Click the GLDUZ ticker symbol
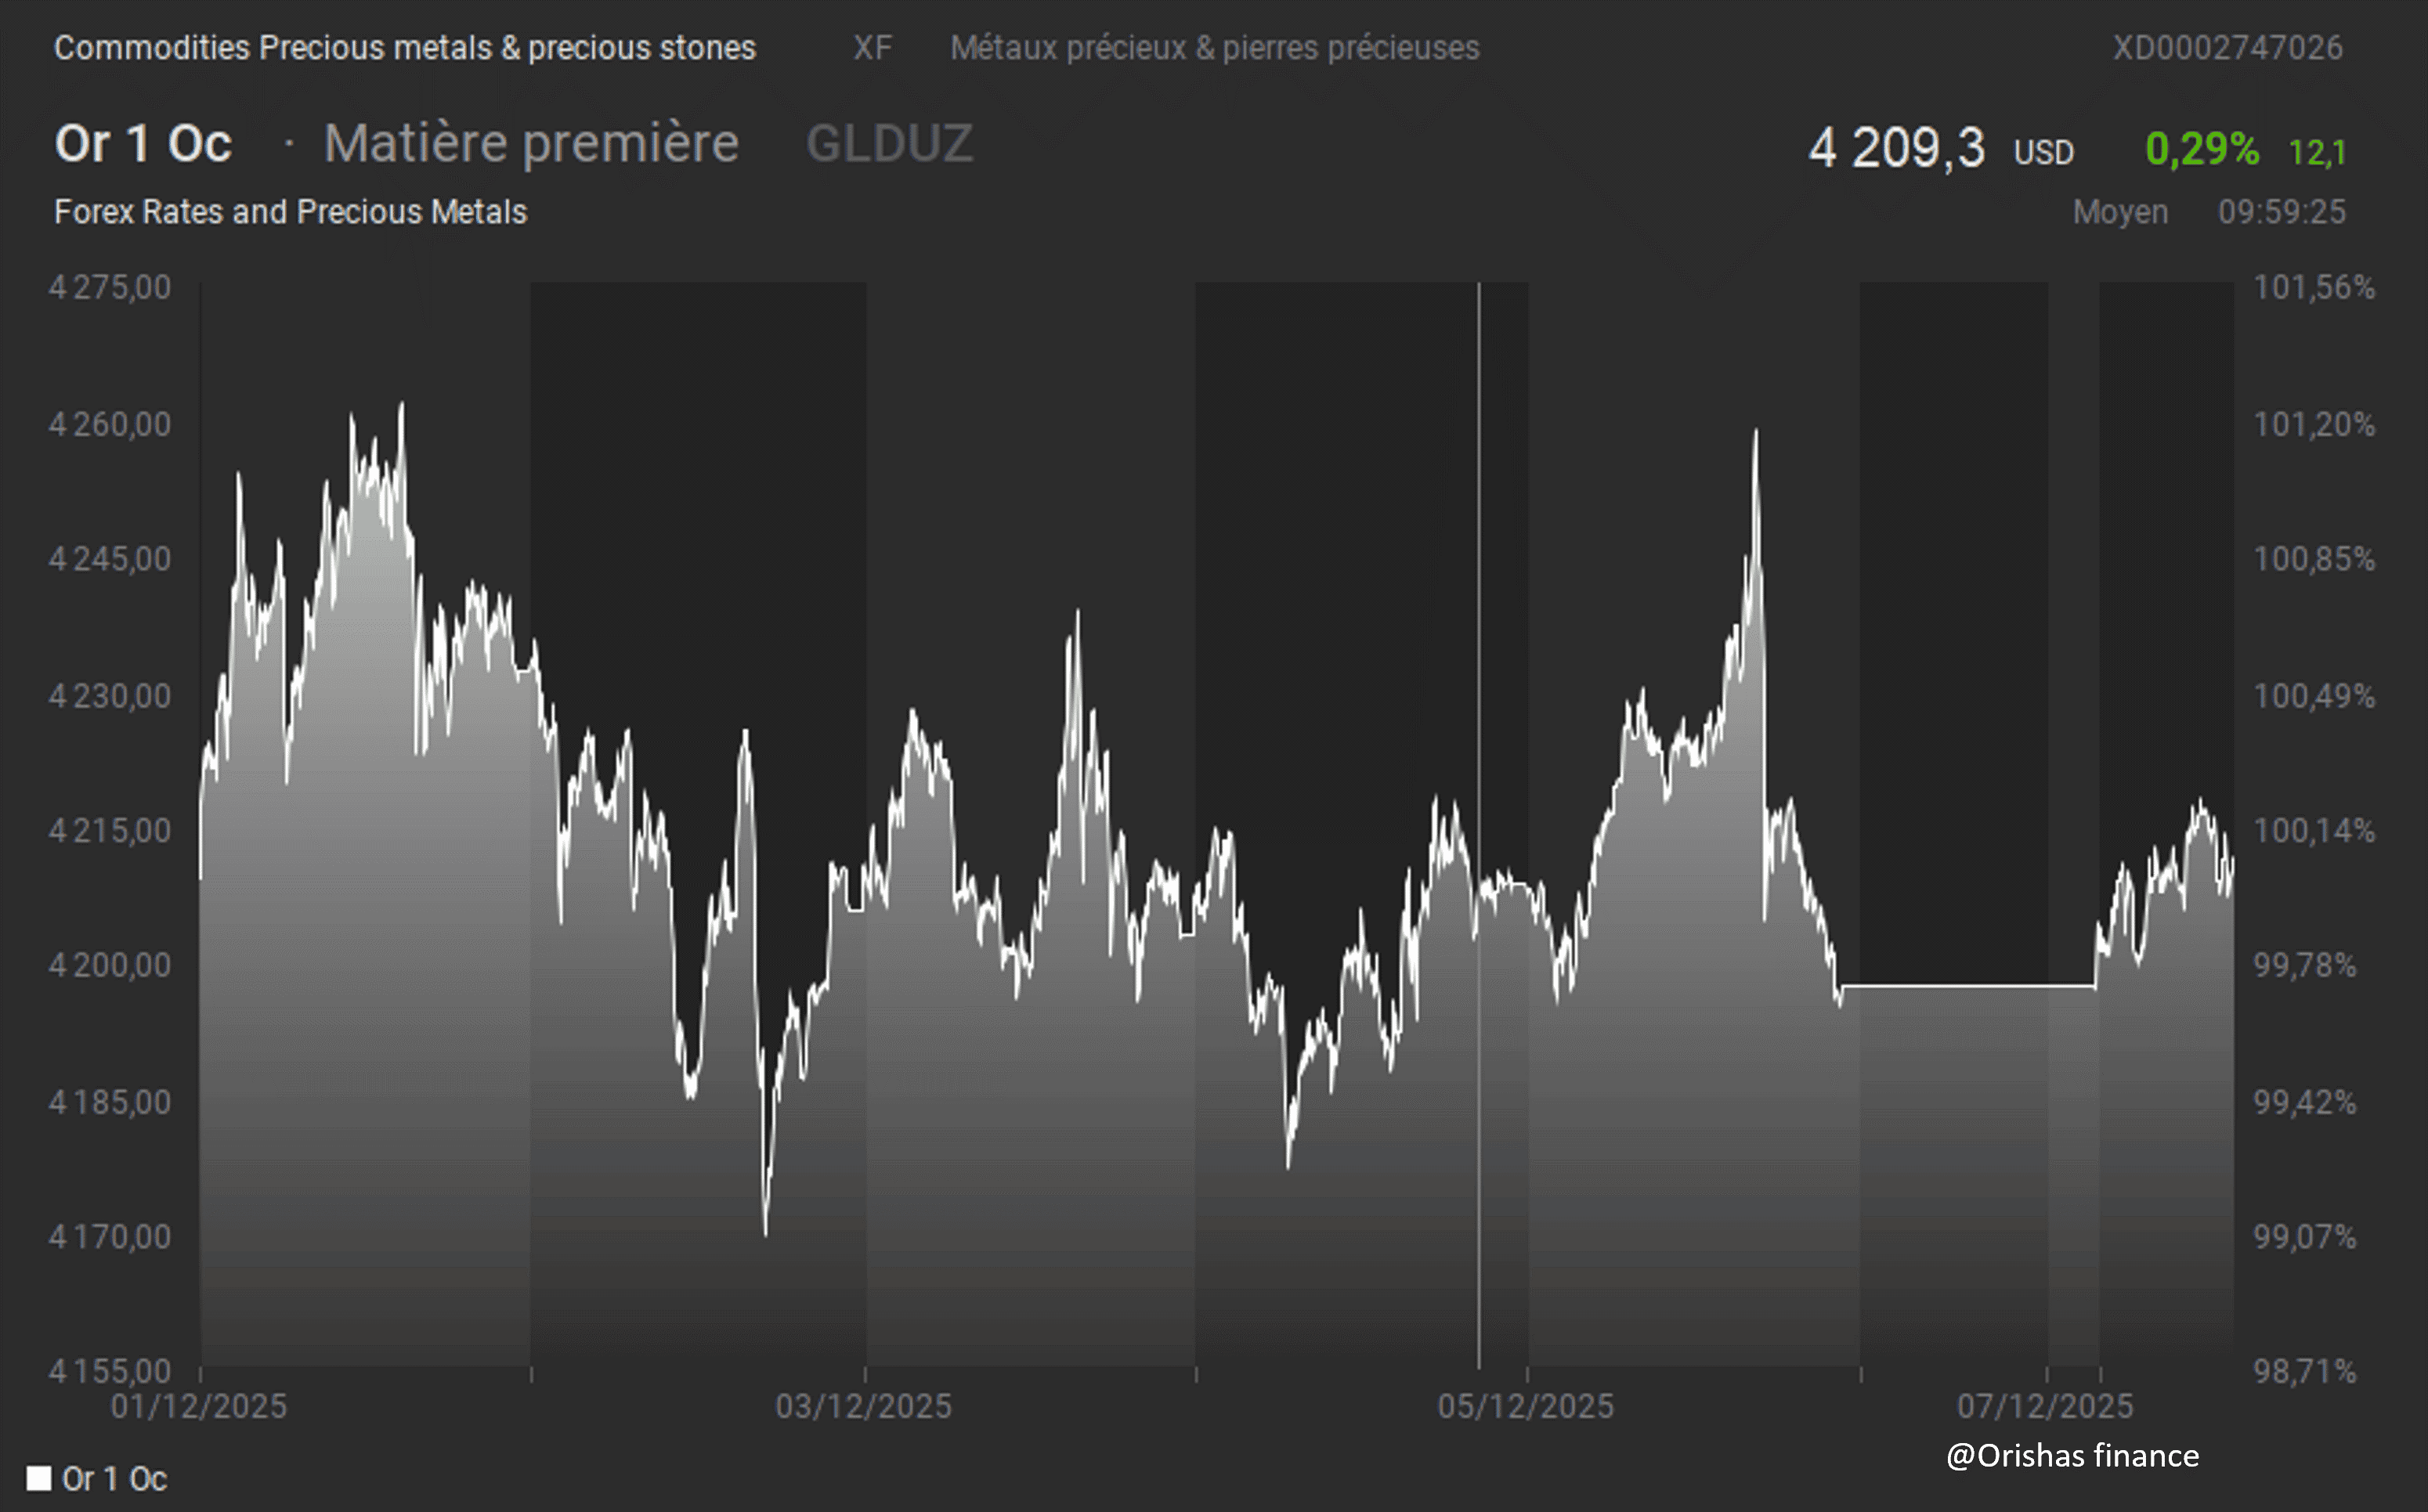Screen dimensions: 2428x1512 click(x=889, y=143)
